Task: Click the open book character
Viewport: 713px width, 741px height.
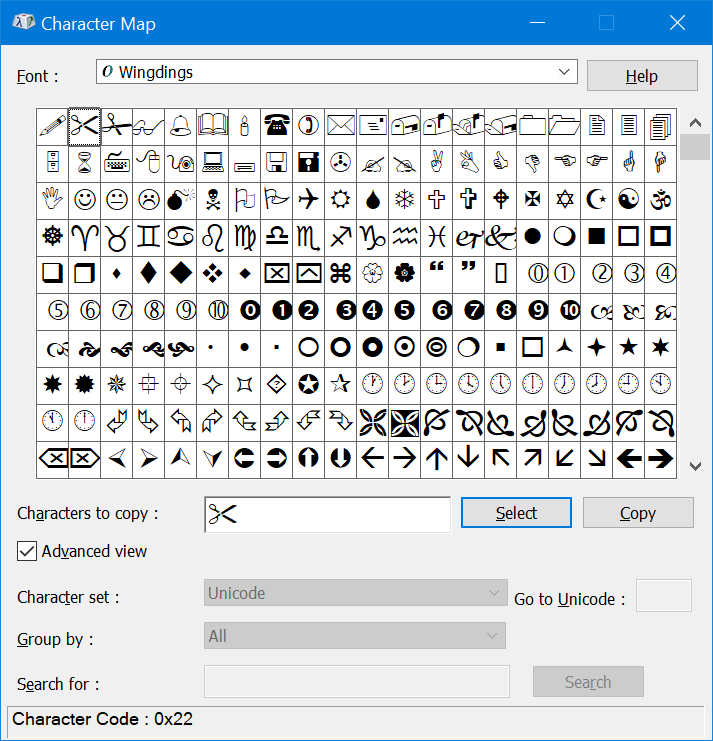Action: pos(212,125)
